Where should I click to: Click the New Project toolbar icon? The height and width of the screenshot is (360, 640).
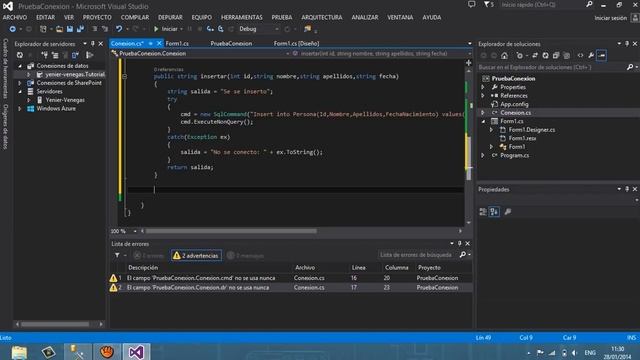click(43, 29)
